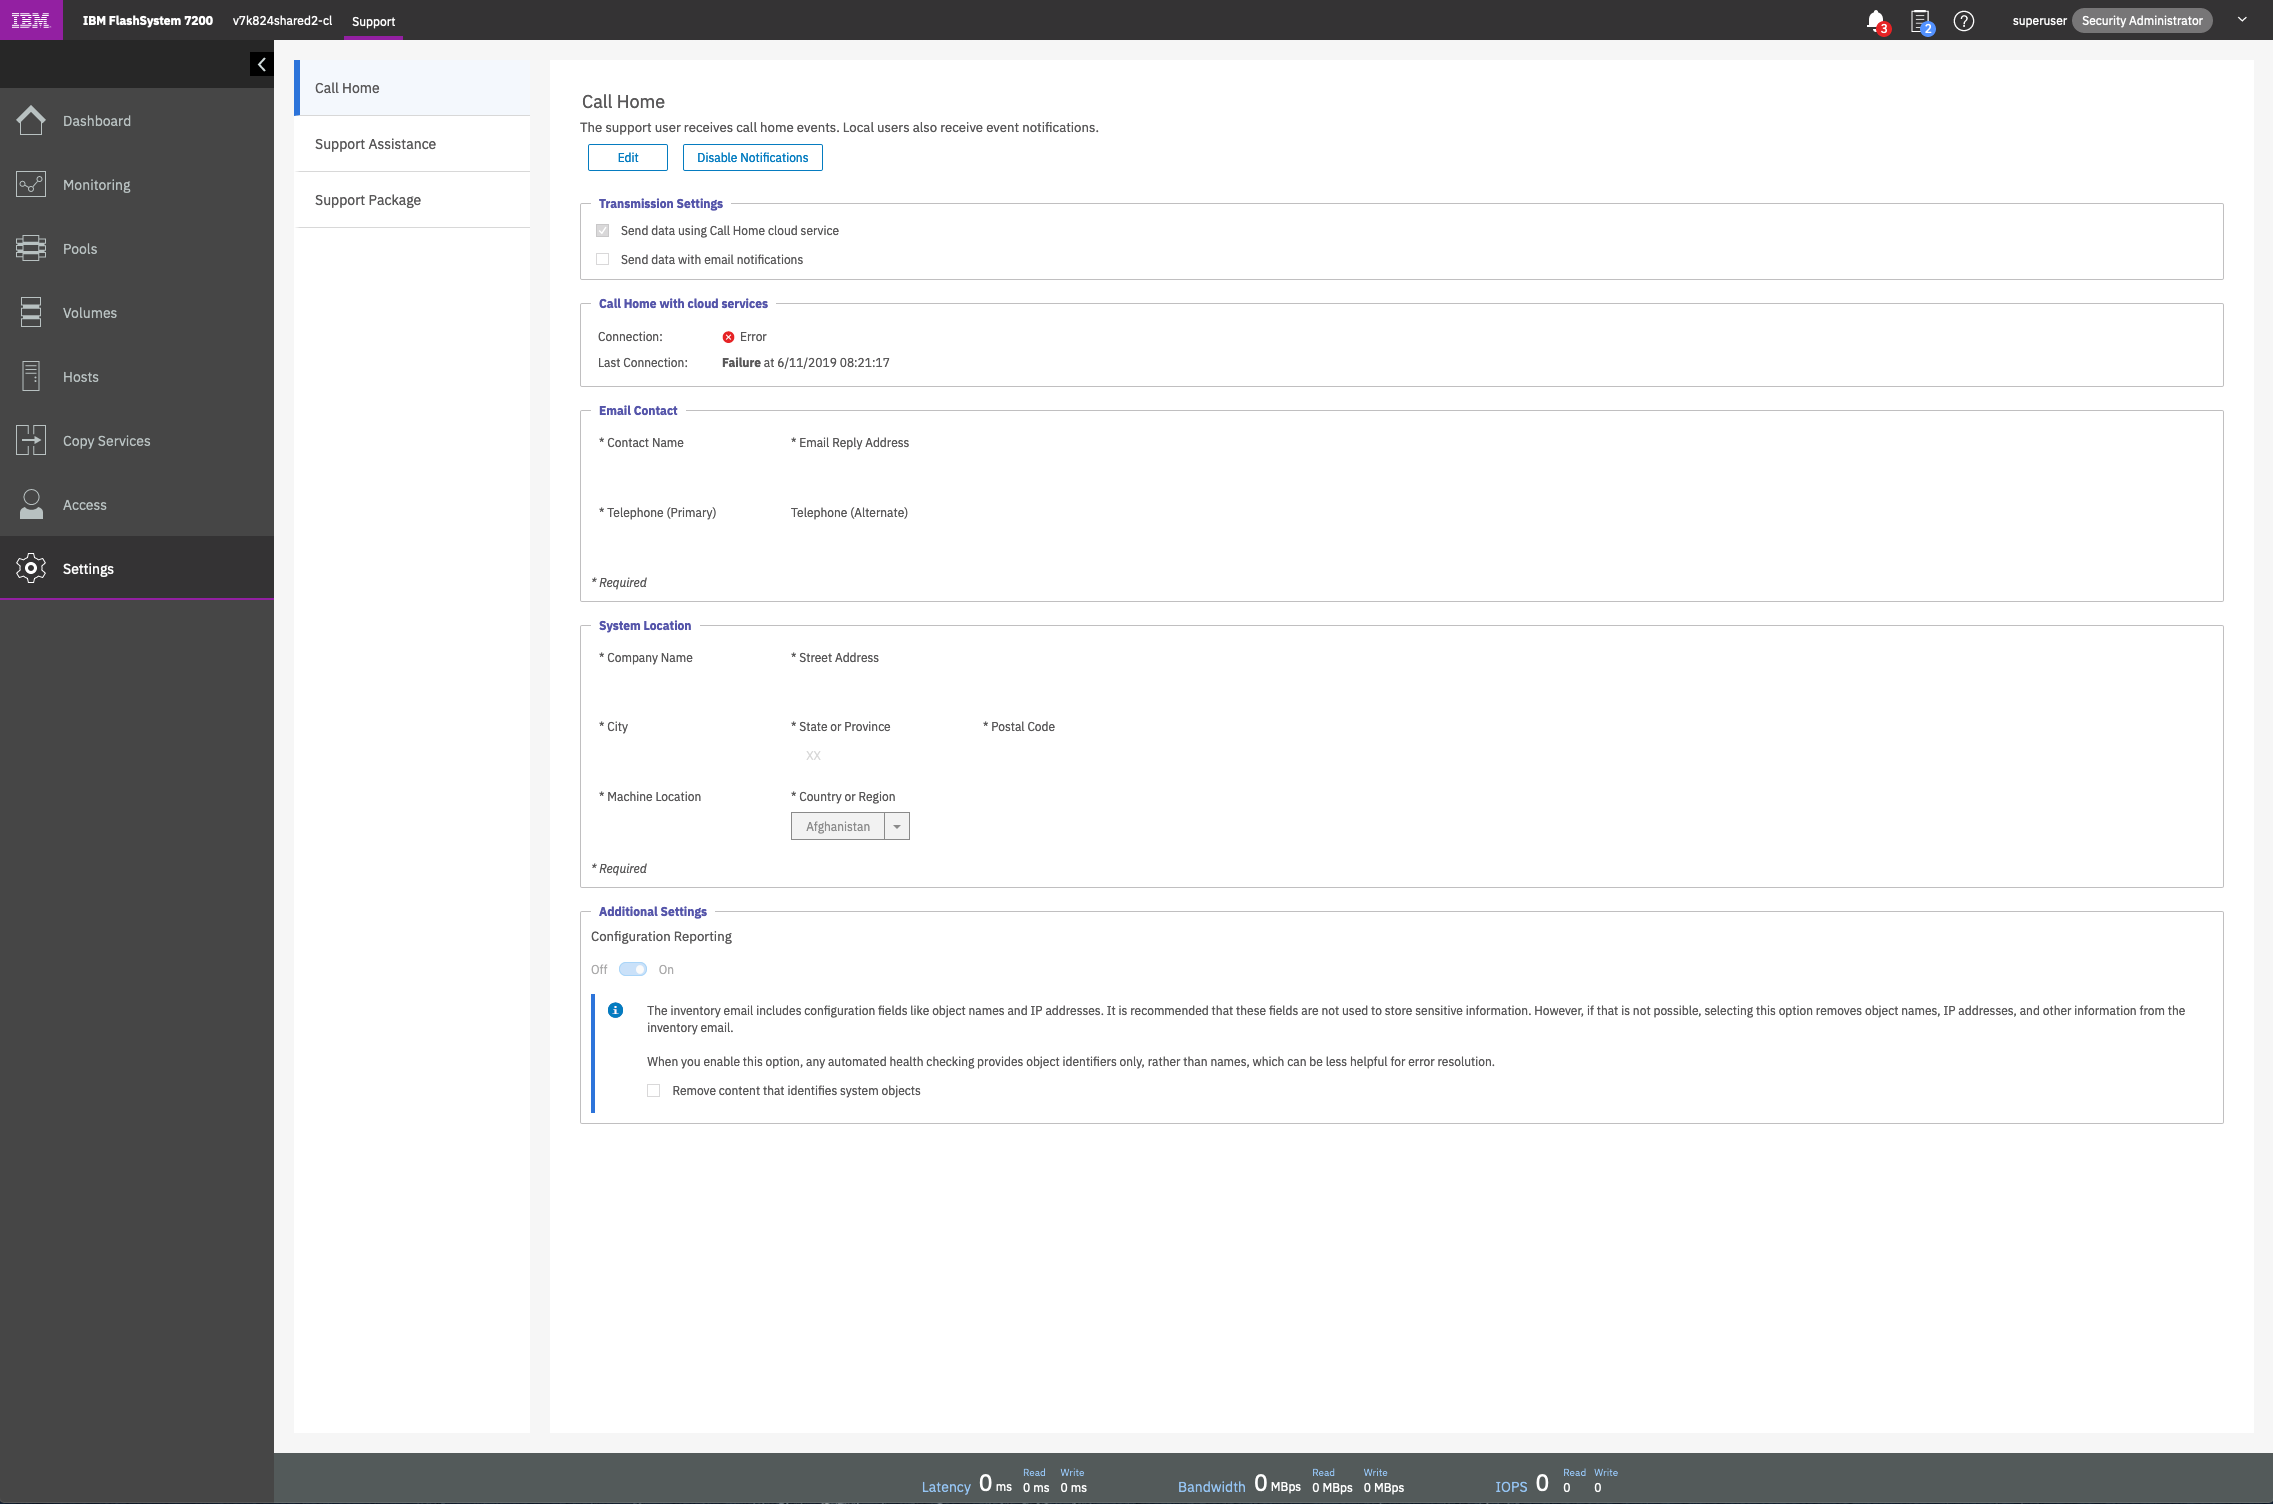Screen dimensions: 2273x1504
Task: Click the Settings gear icon
Action: click(x=31, y=568)
